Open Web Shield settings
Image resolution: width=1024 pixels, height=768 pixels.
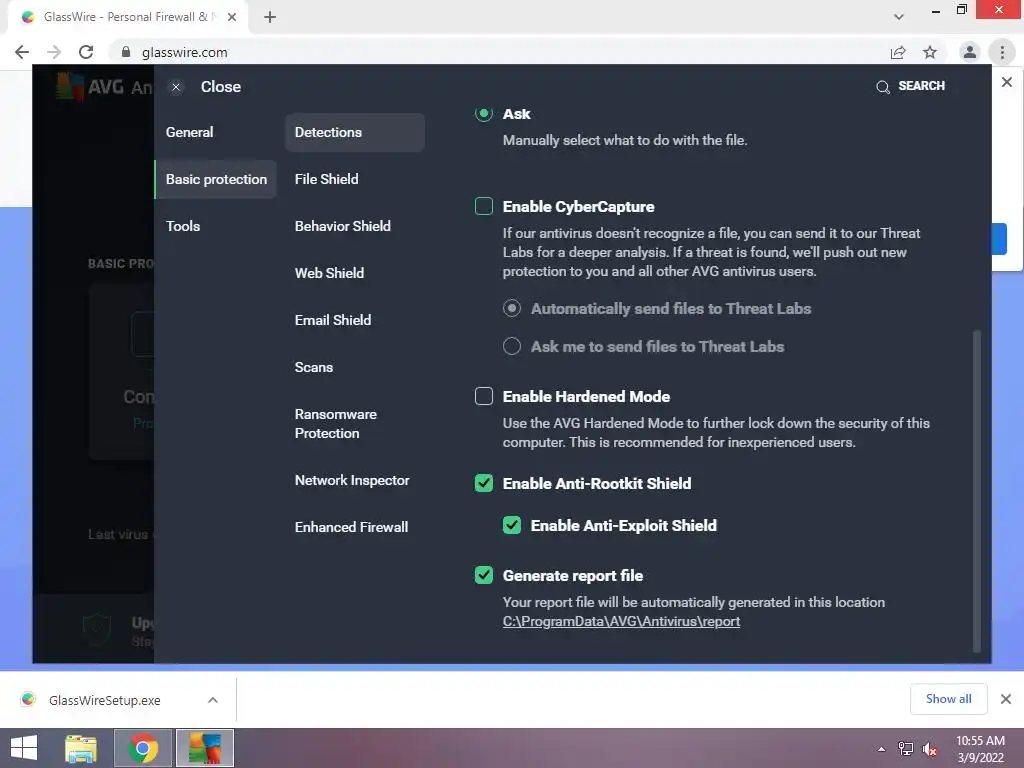coord(329,273)
